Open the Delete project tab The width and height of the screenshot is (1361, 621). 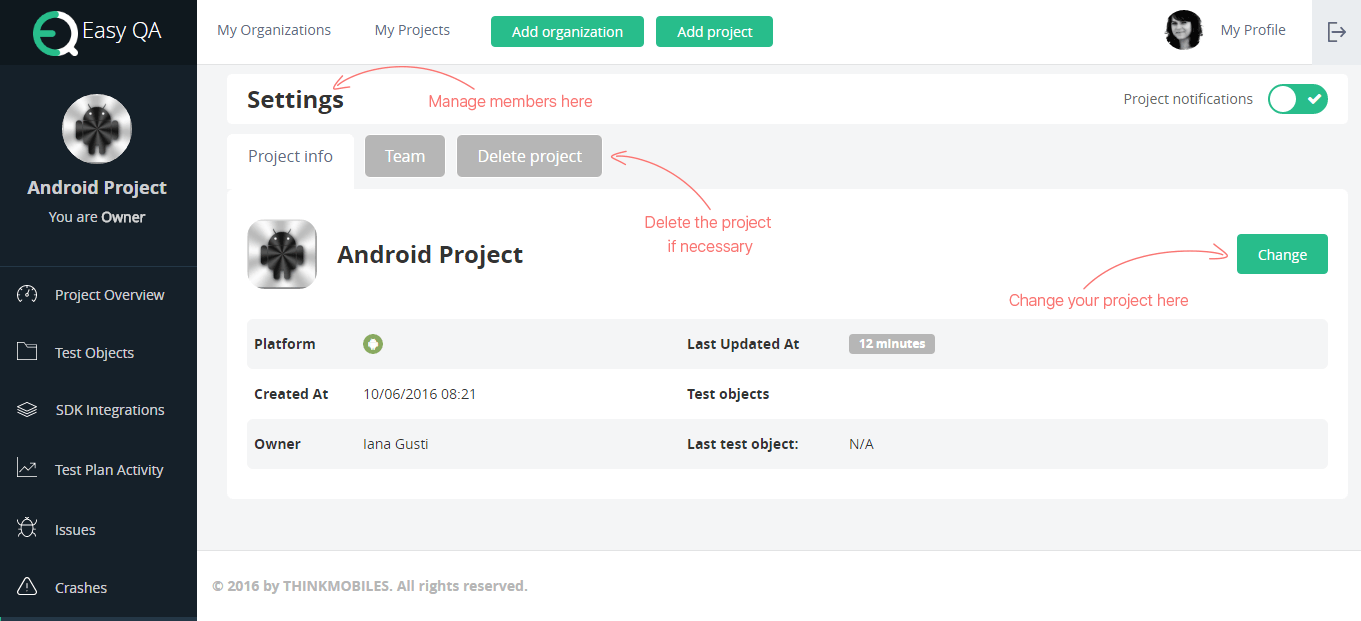pyautogui.click(x=530, y=156)
